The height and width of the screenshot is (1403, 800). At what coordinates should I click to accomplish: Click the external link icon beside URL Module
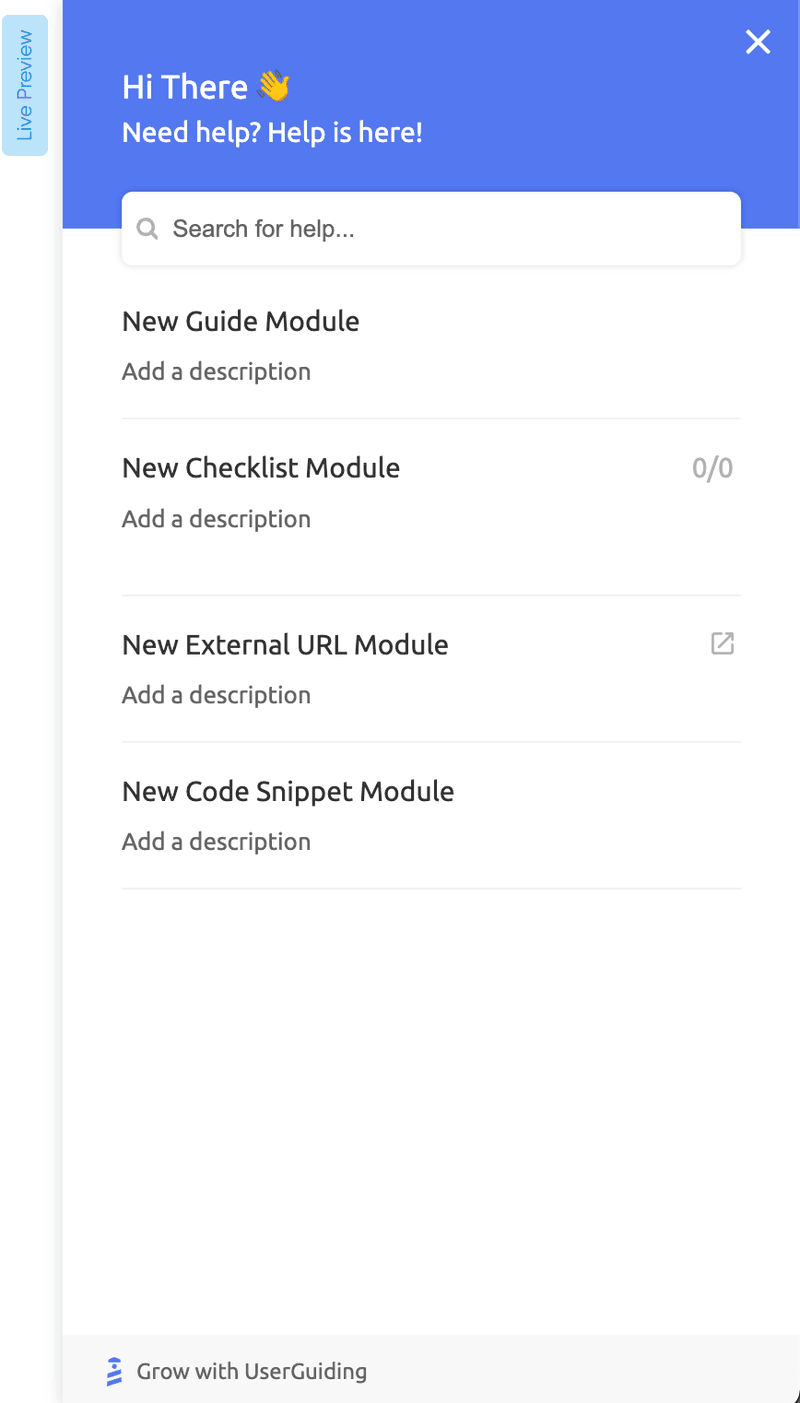click(722, 644)
